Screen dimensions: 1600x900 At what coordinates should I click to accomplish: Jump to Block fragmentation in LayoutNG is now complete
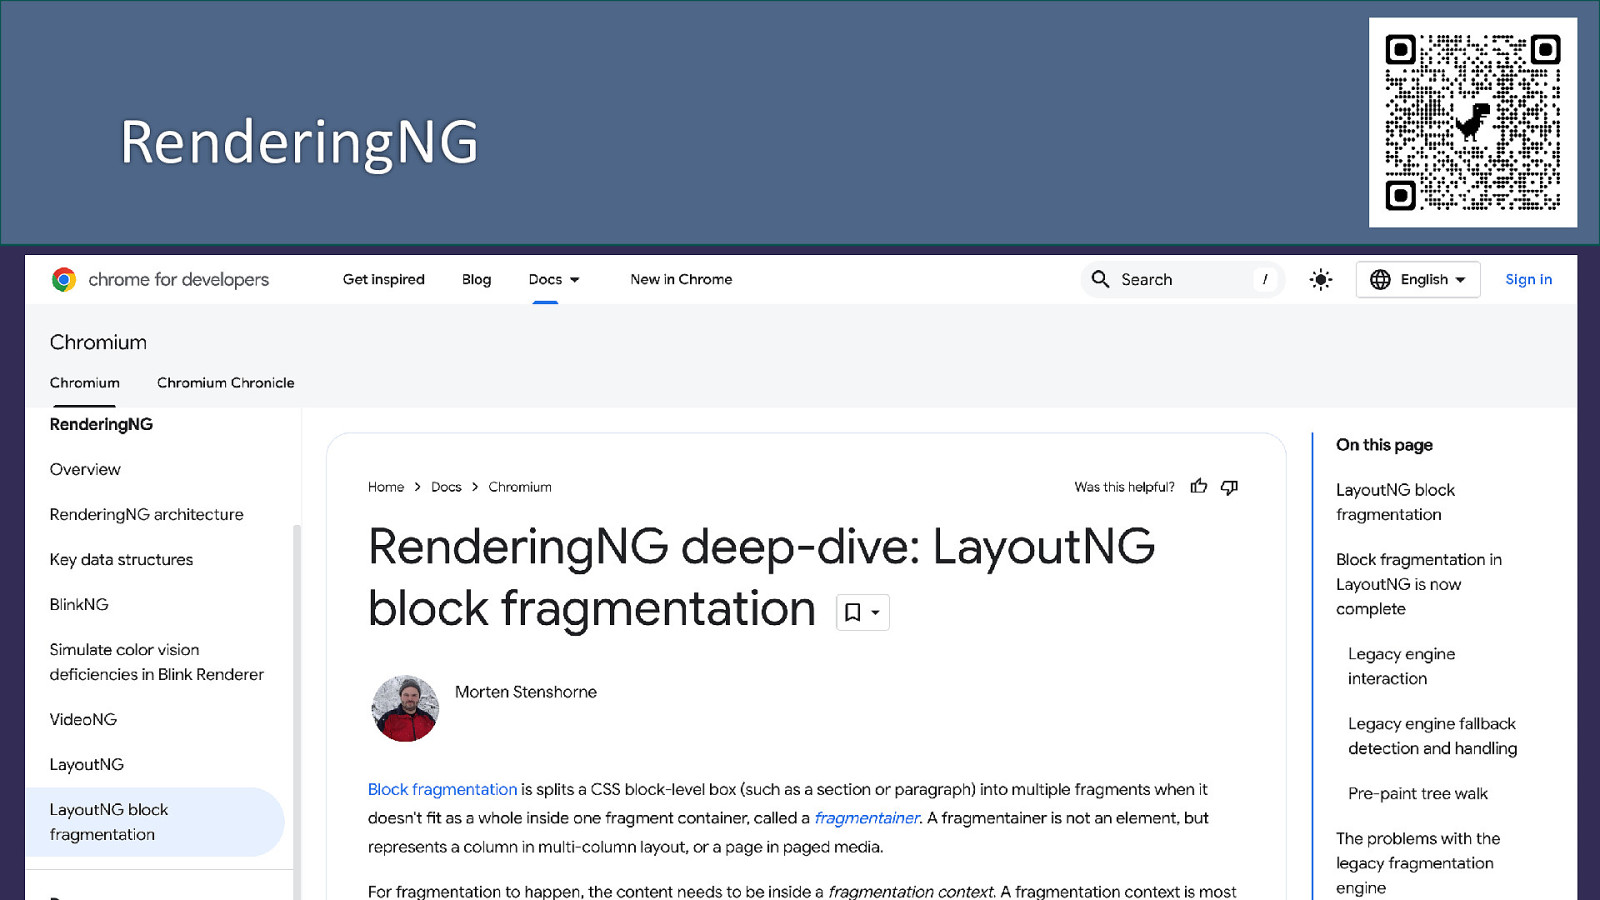[1419, 584]
